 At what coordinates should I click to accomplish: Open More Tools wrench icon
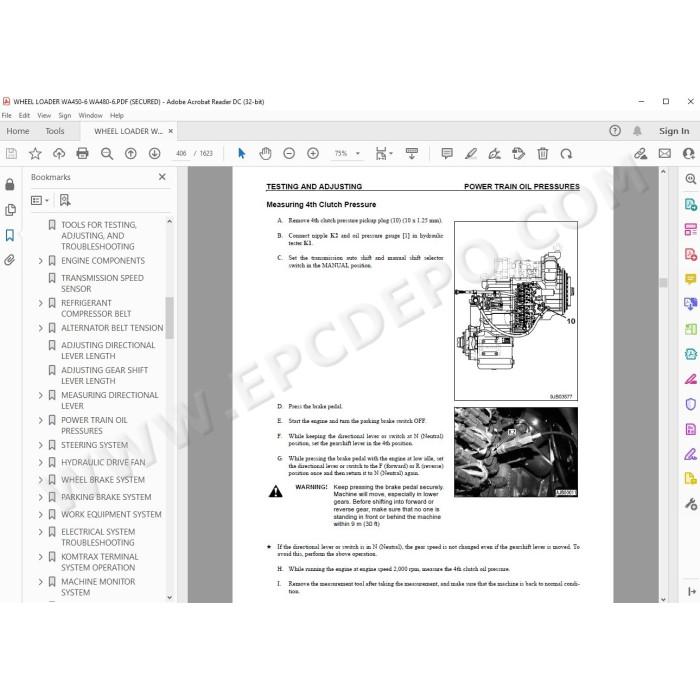[x=691, y=504]
